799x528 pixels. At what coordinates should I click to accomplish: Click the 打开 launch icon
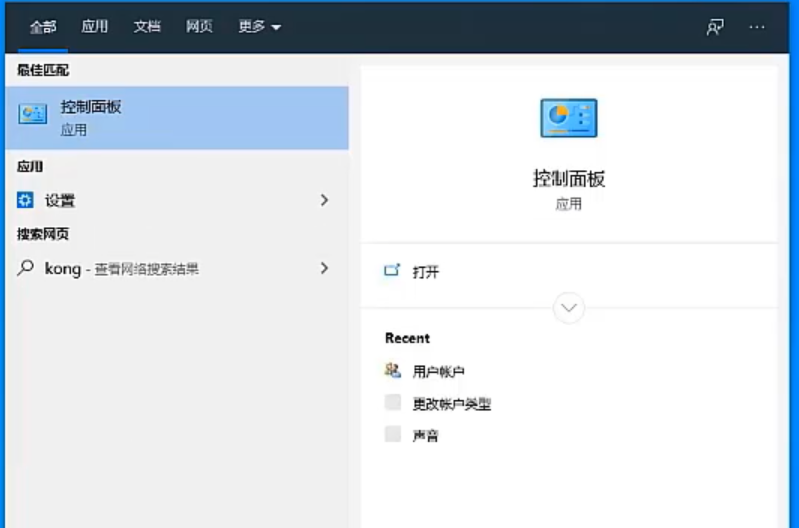[392, 271]
